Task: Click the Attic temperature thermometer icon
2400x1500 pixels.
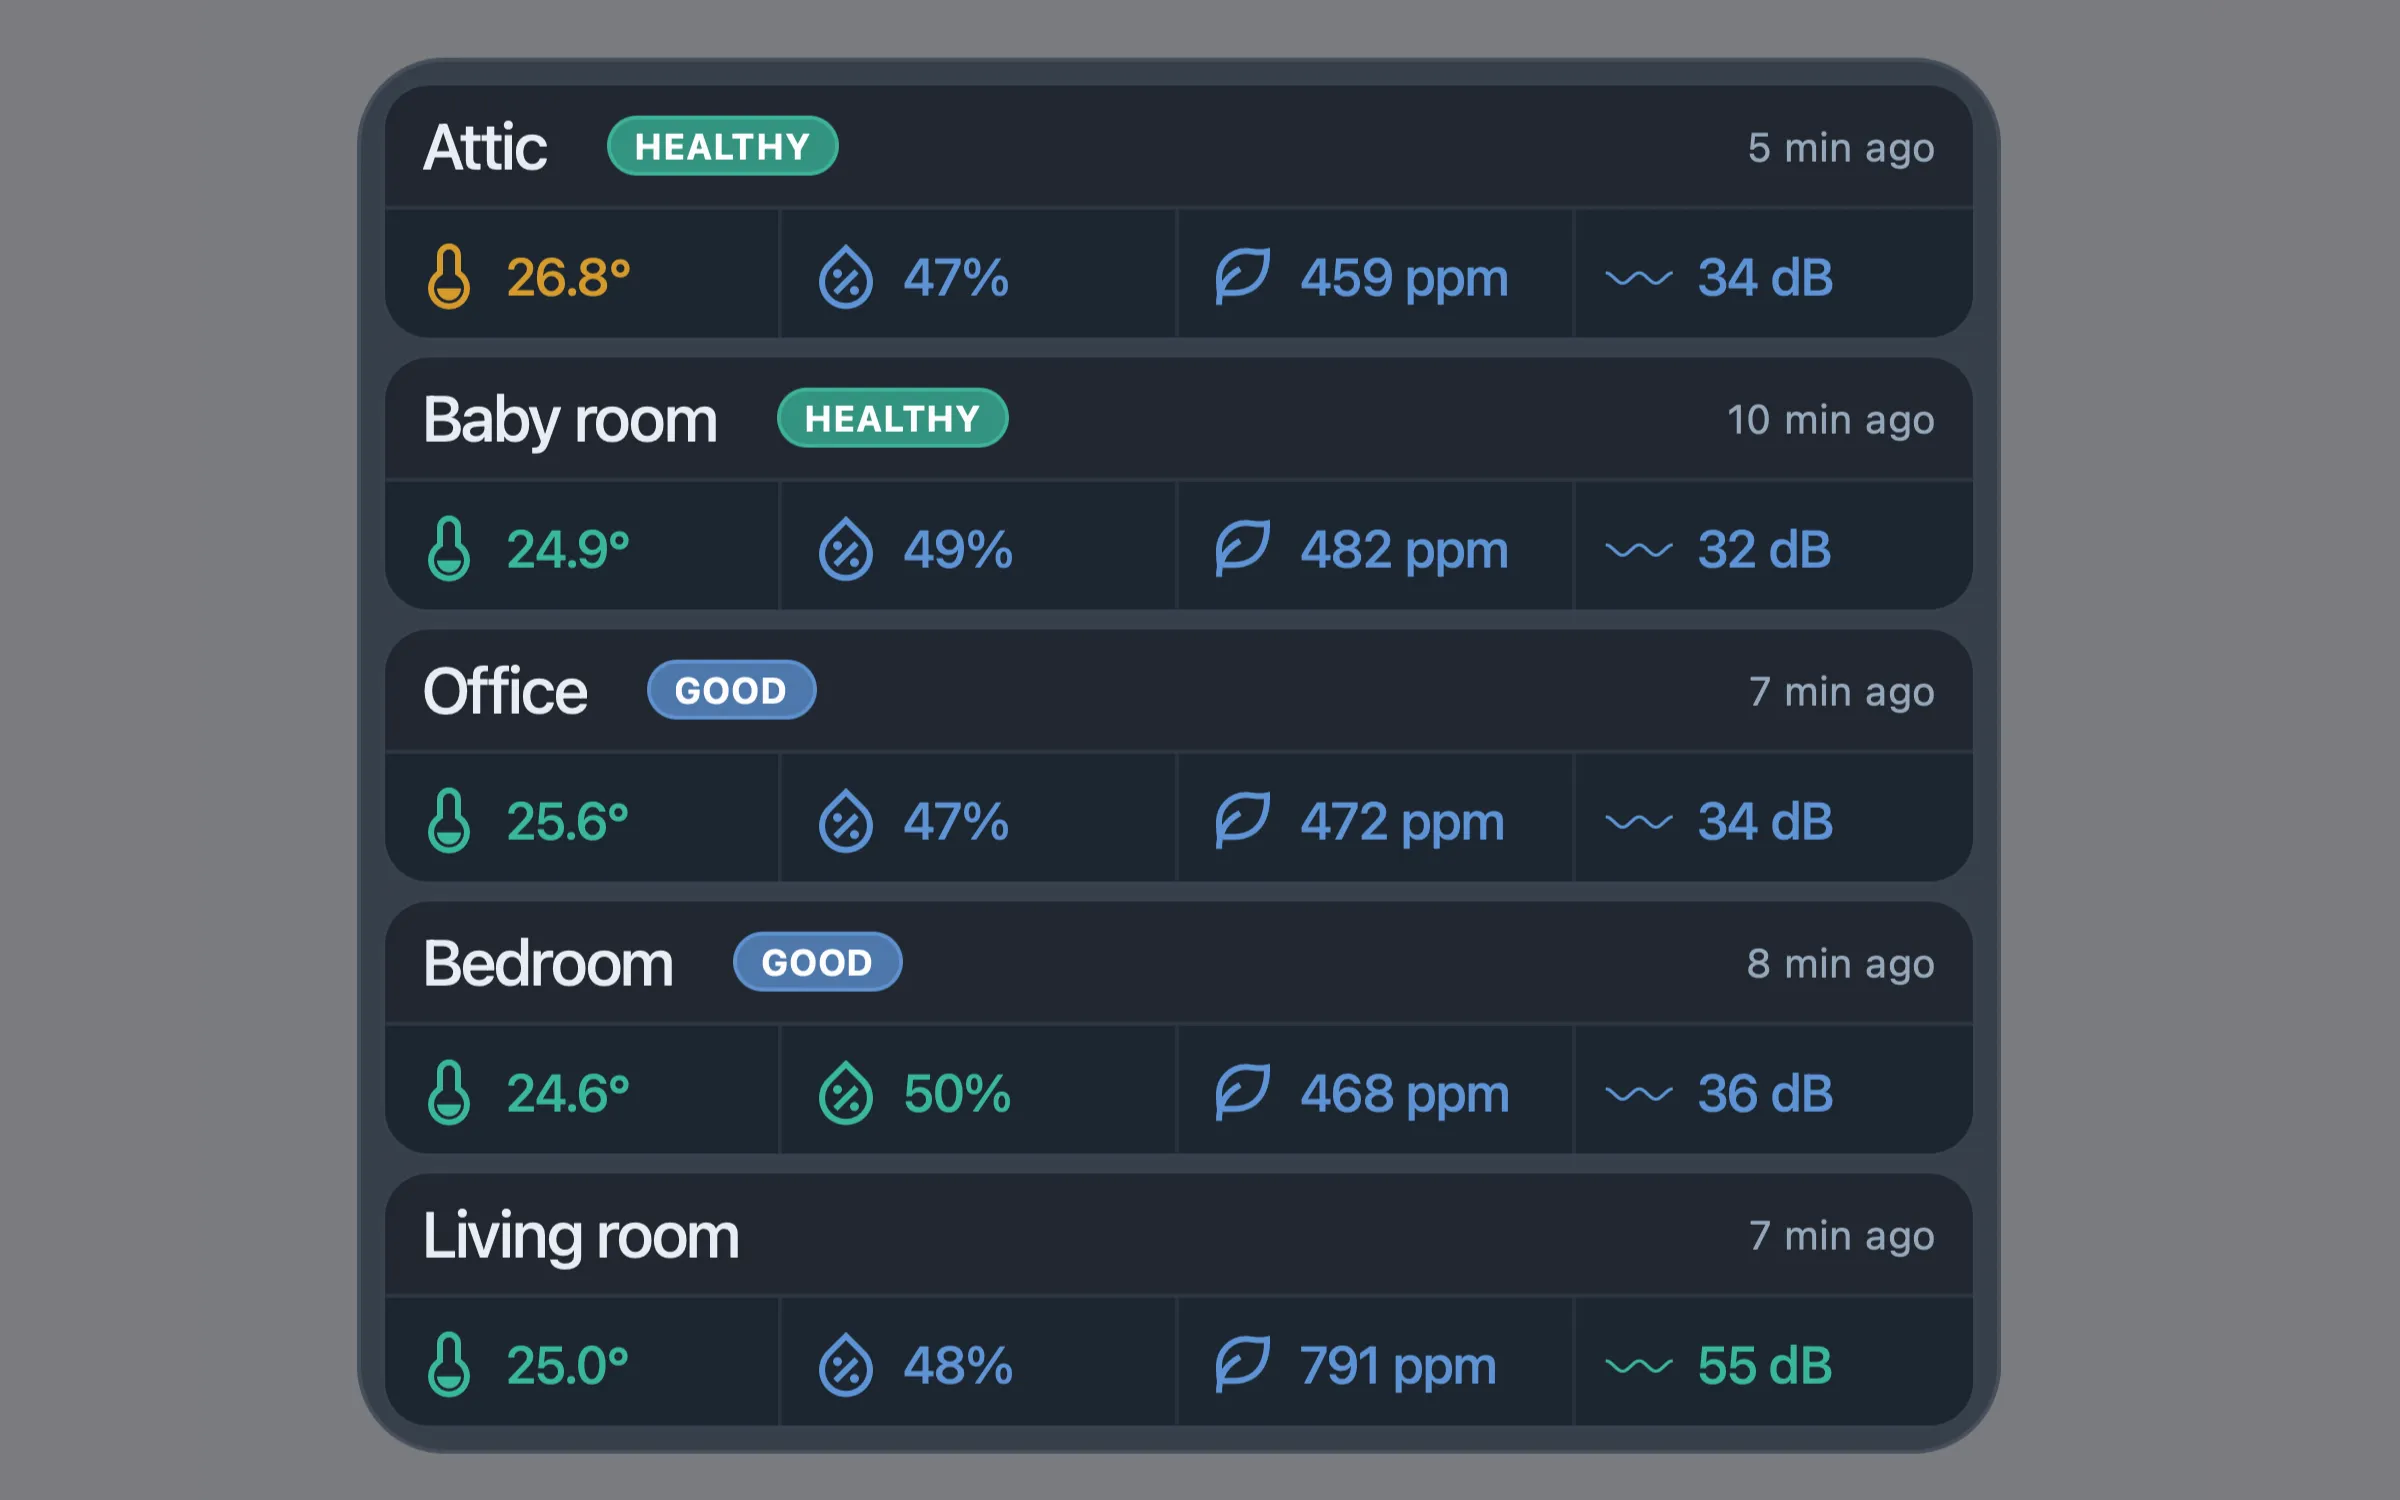Action: click(448, 277)
